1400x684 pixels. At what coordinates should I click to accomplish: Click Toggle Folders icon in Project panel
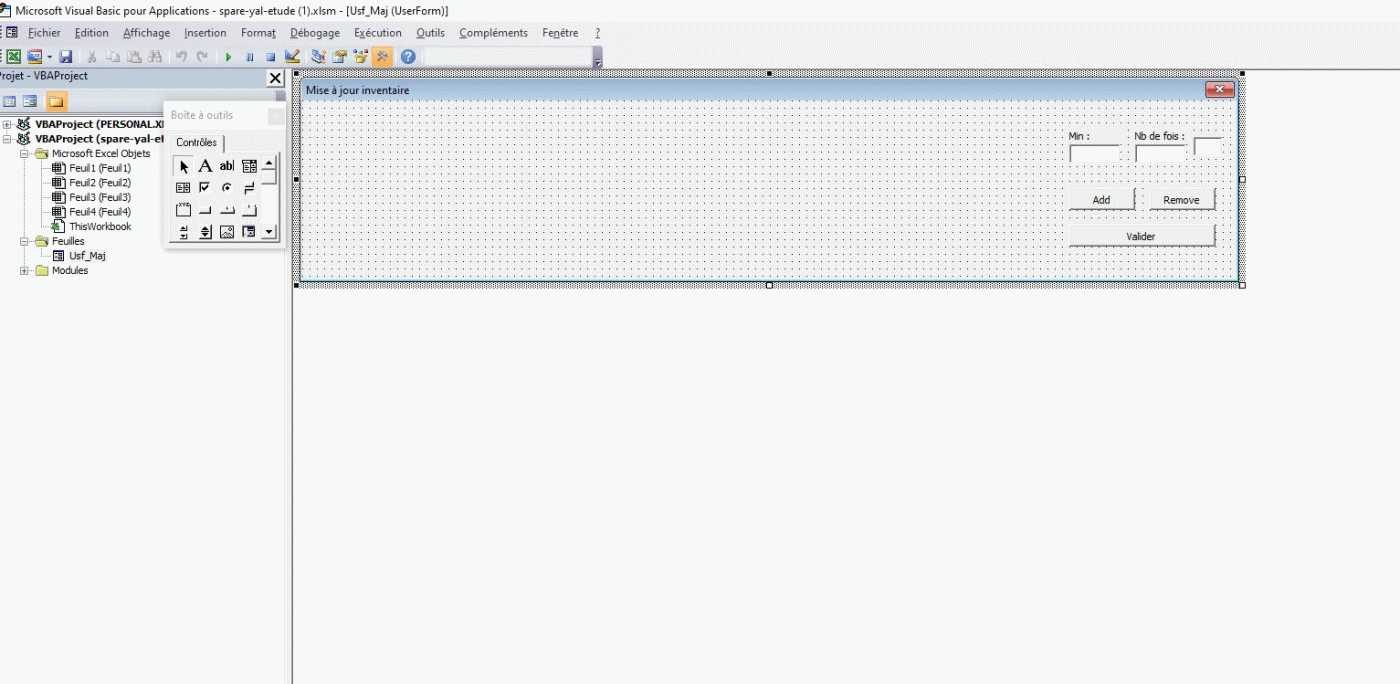click(x=56, y=101)
